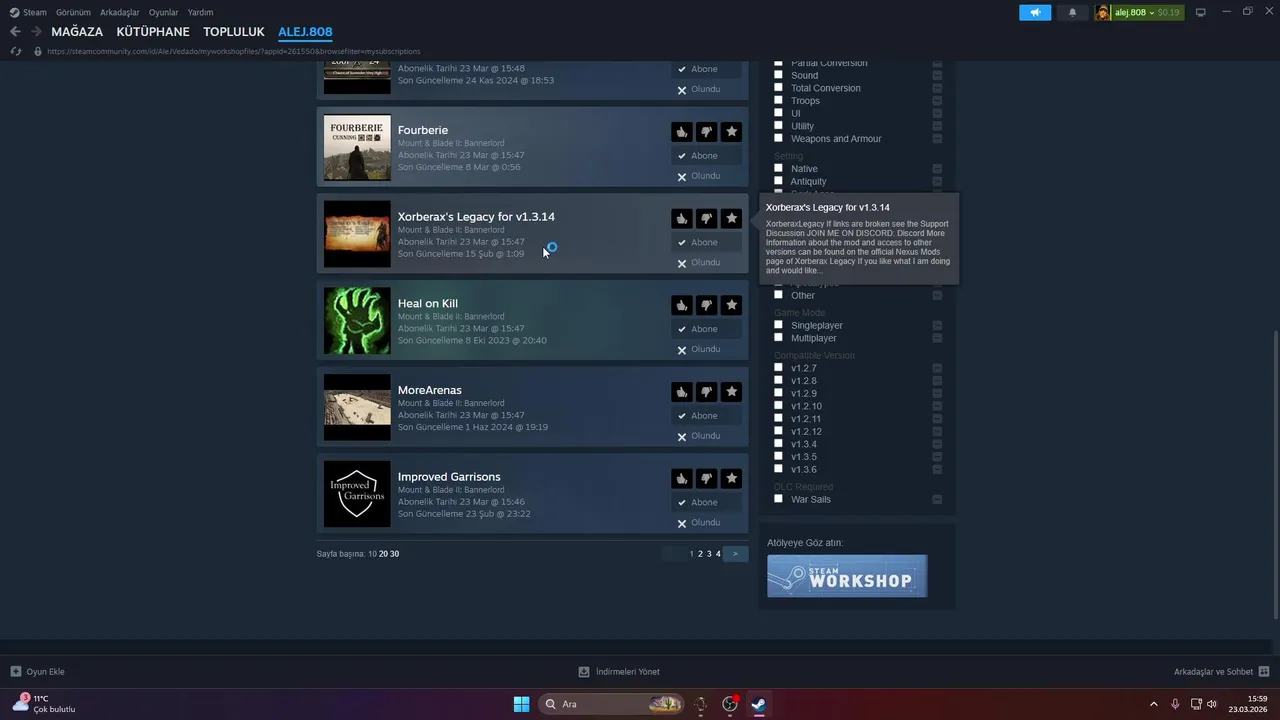Viewport: 1280px width, 720px height.
Task: Check the v1.2.7 version filter
Action: click(778, 368)
